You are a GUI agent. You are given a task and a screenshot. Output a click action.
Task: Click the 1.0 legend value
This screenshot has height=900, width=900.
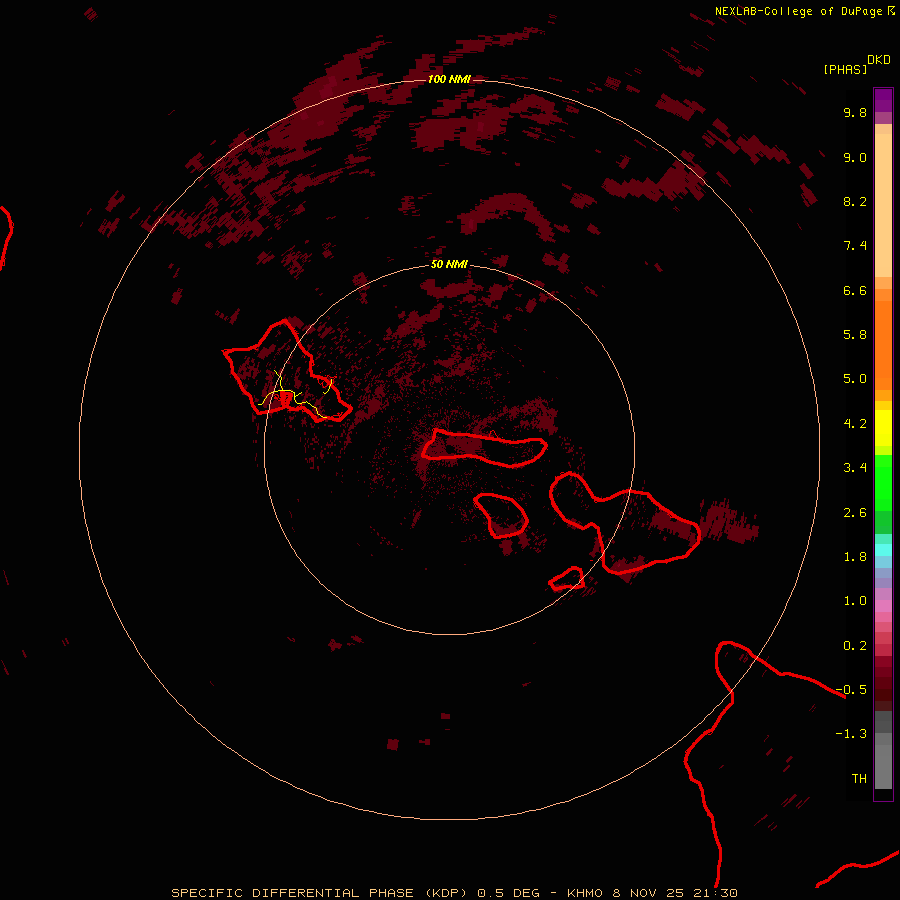(x=855, y=601)
